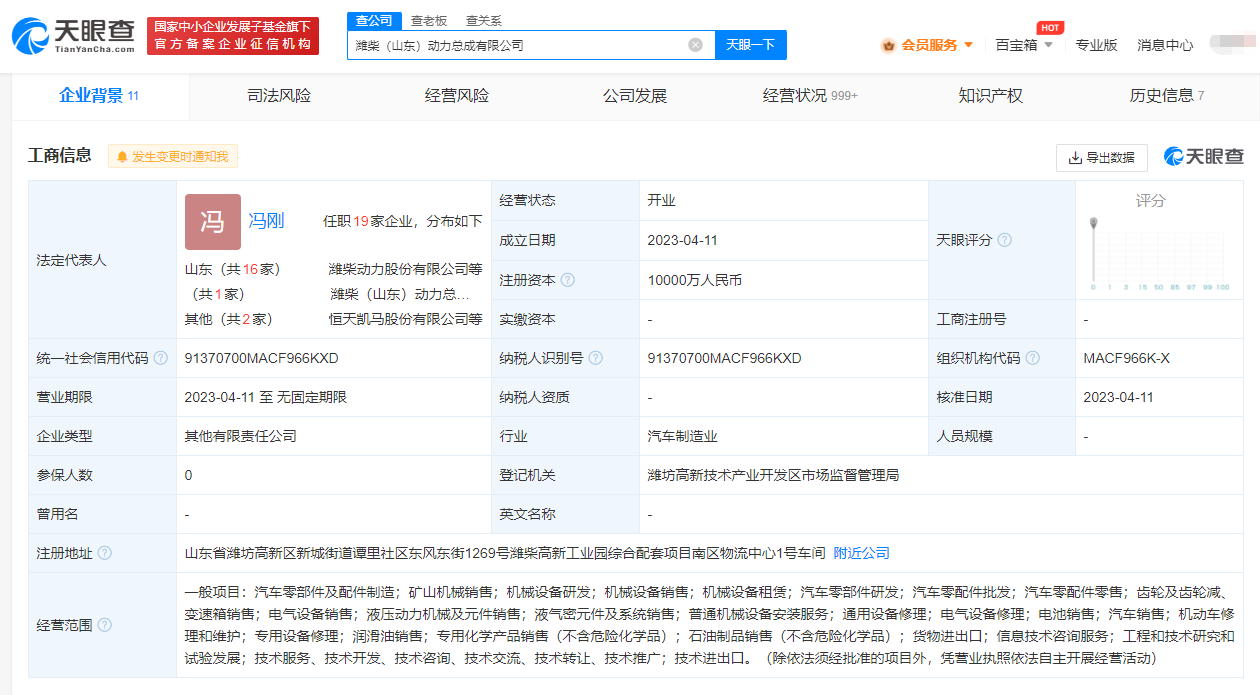Switch to the 查老板 search tab
The image size is (1260, 695).
coord(429,20)
